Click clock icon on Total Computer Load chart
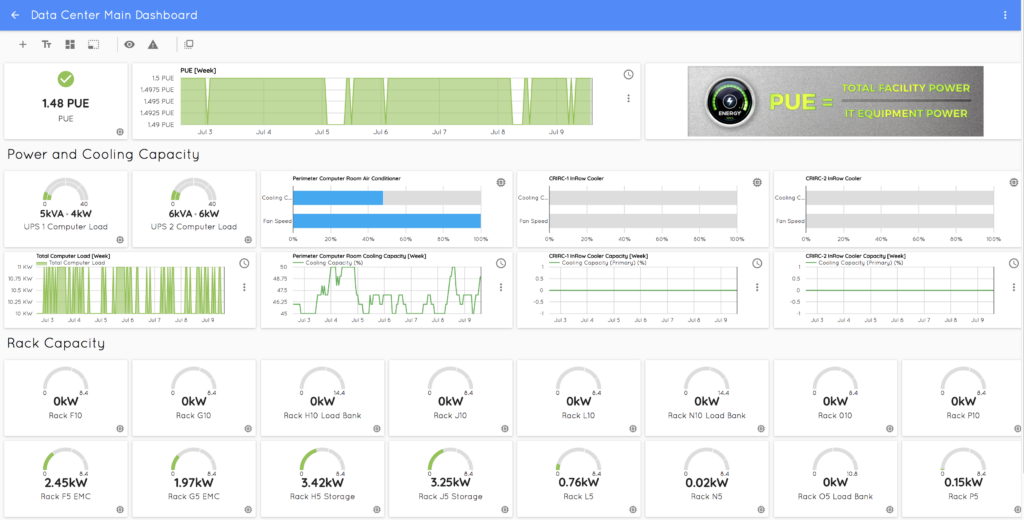 tap(245, 263)
